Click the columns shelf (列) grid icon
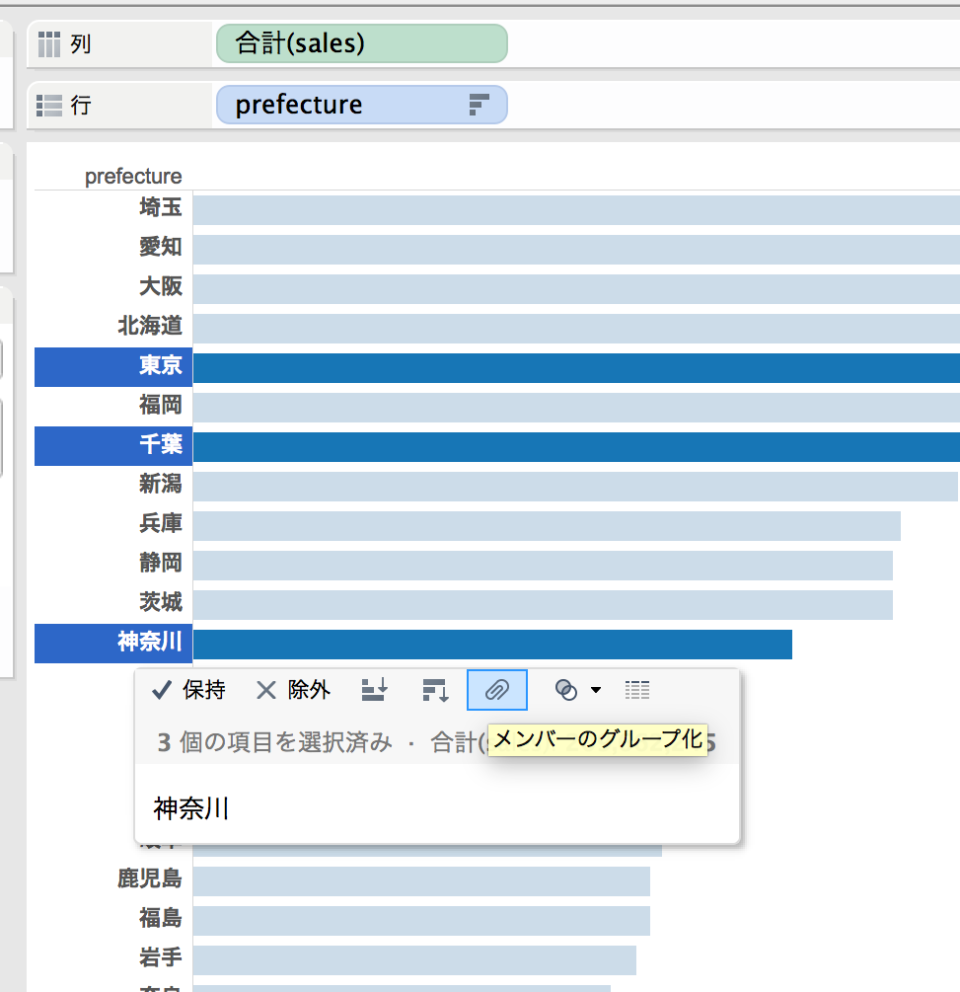The image size is (960, 992). pyautogui.click(x=48, y=43)
